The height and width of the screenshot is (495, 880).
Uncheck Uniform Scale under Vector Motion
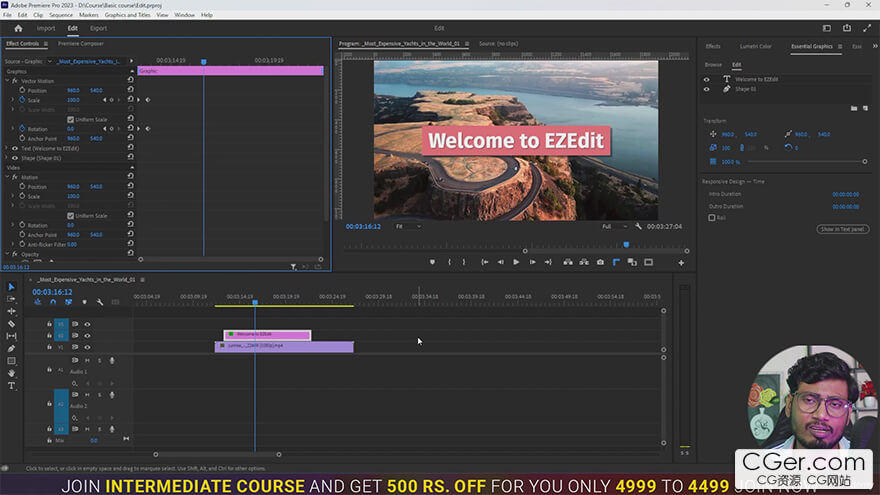click(71, 120)
